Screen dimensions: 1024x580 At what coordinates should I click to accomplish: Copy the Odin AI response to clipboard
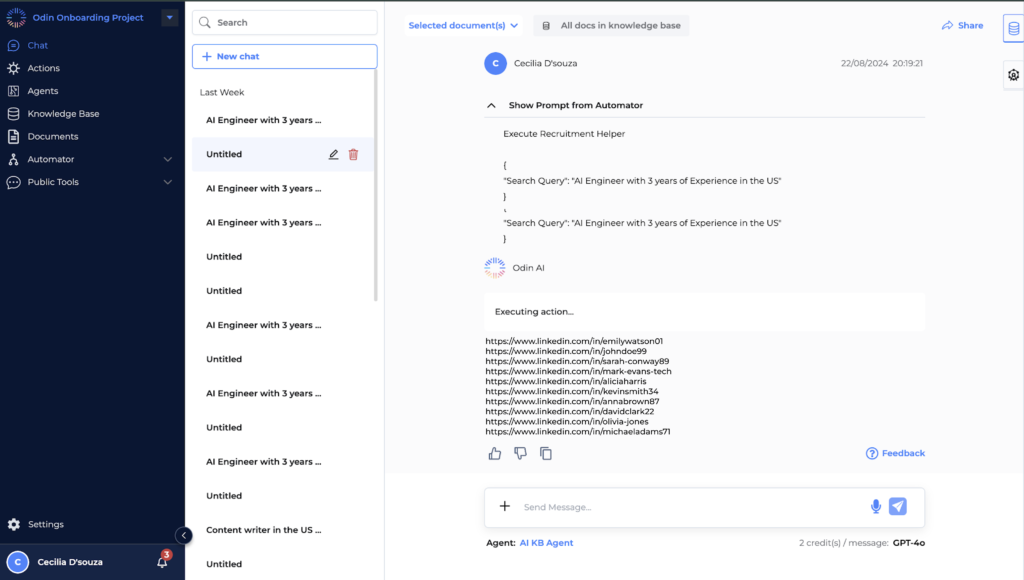click(546, 453)
